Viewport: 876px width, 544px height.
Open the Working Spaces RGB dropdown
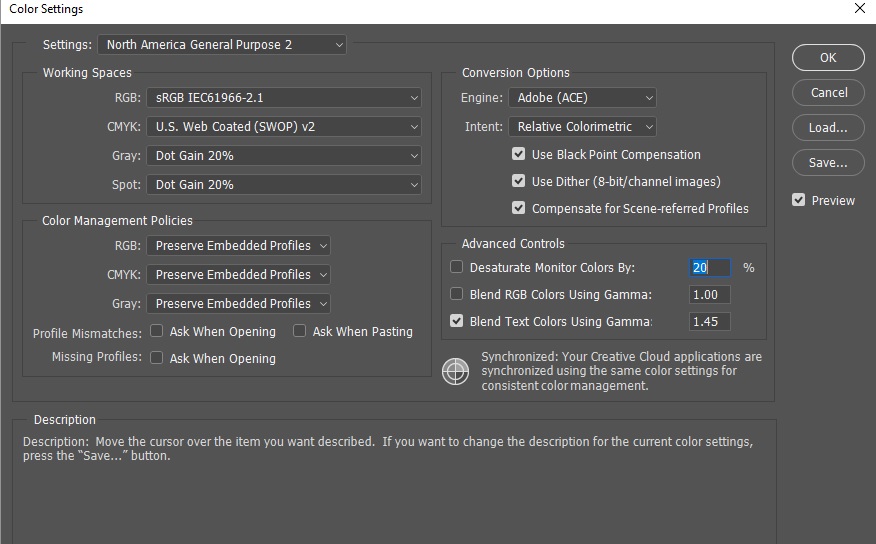[x=284, y=98]
